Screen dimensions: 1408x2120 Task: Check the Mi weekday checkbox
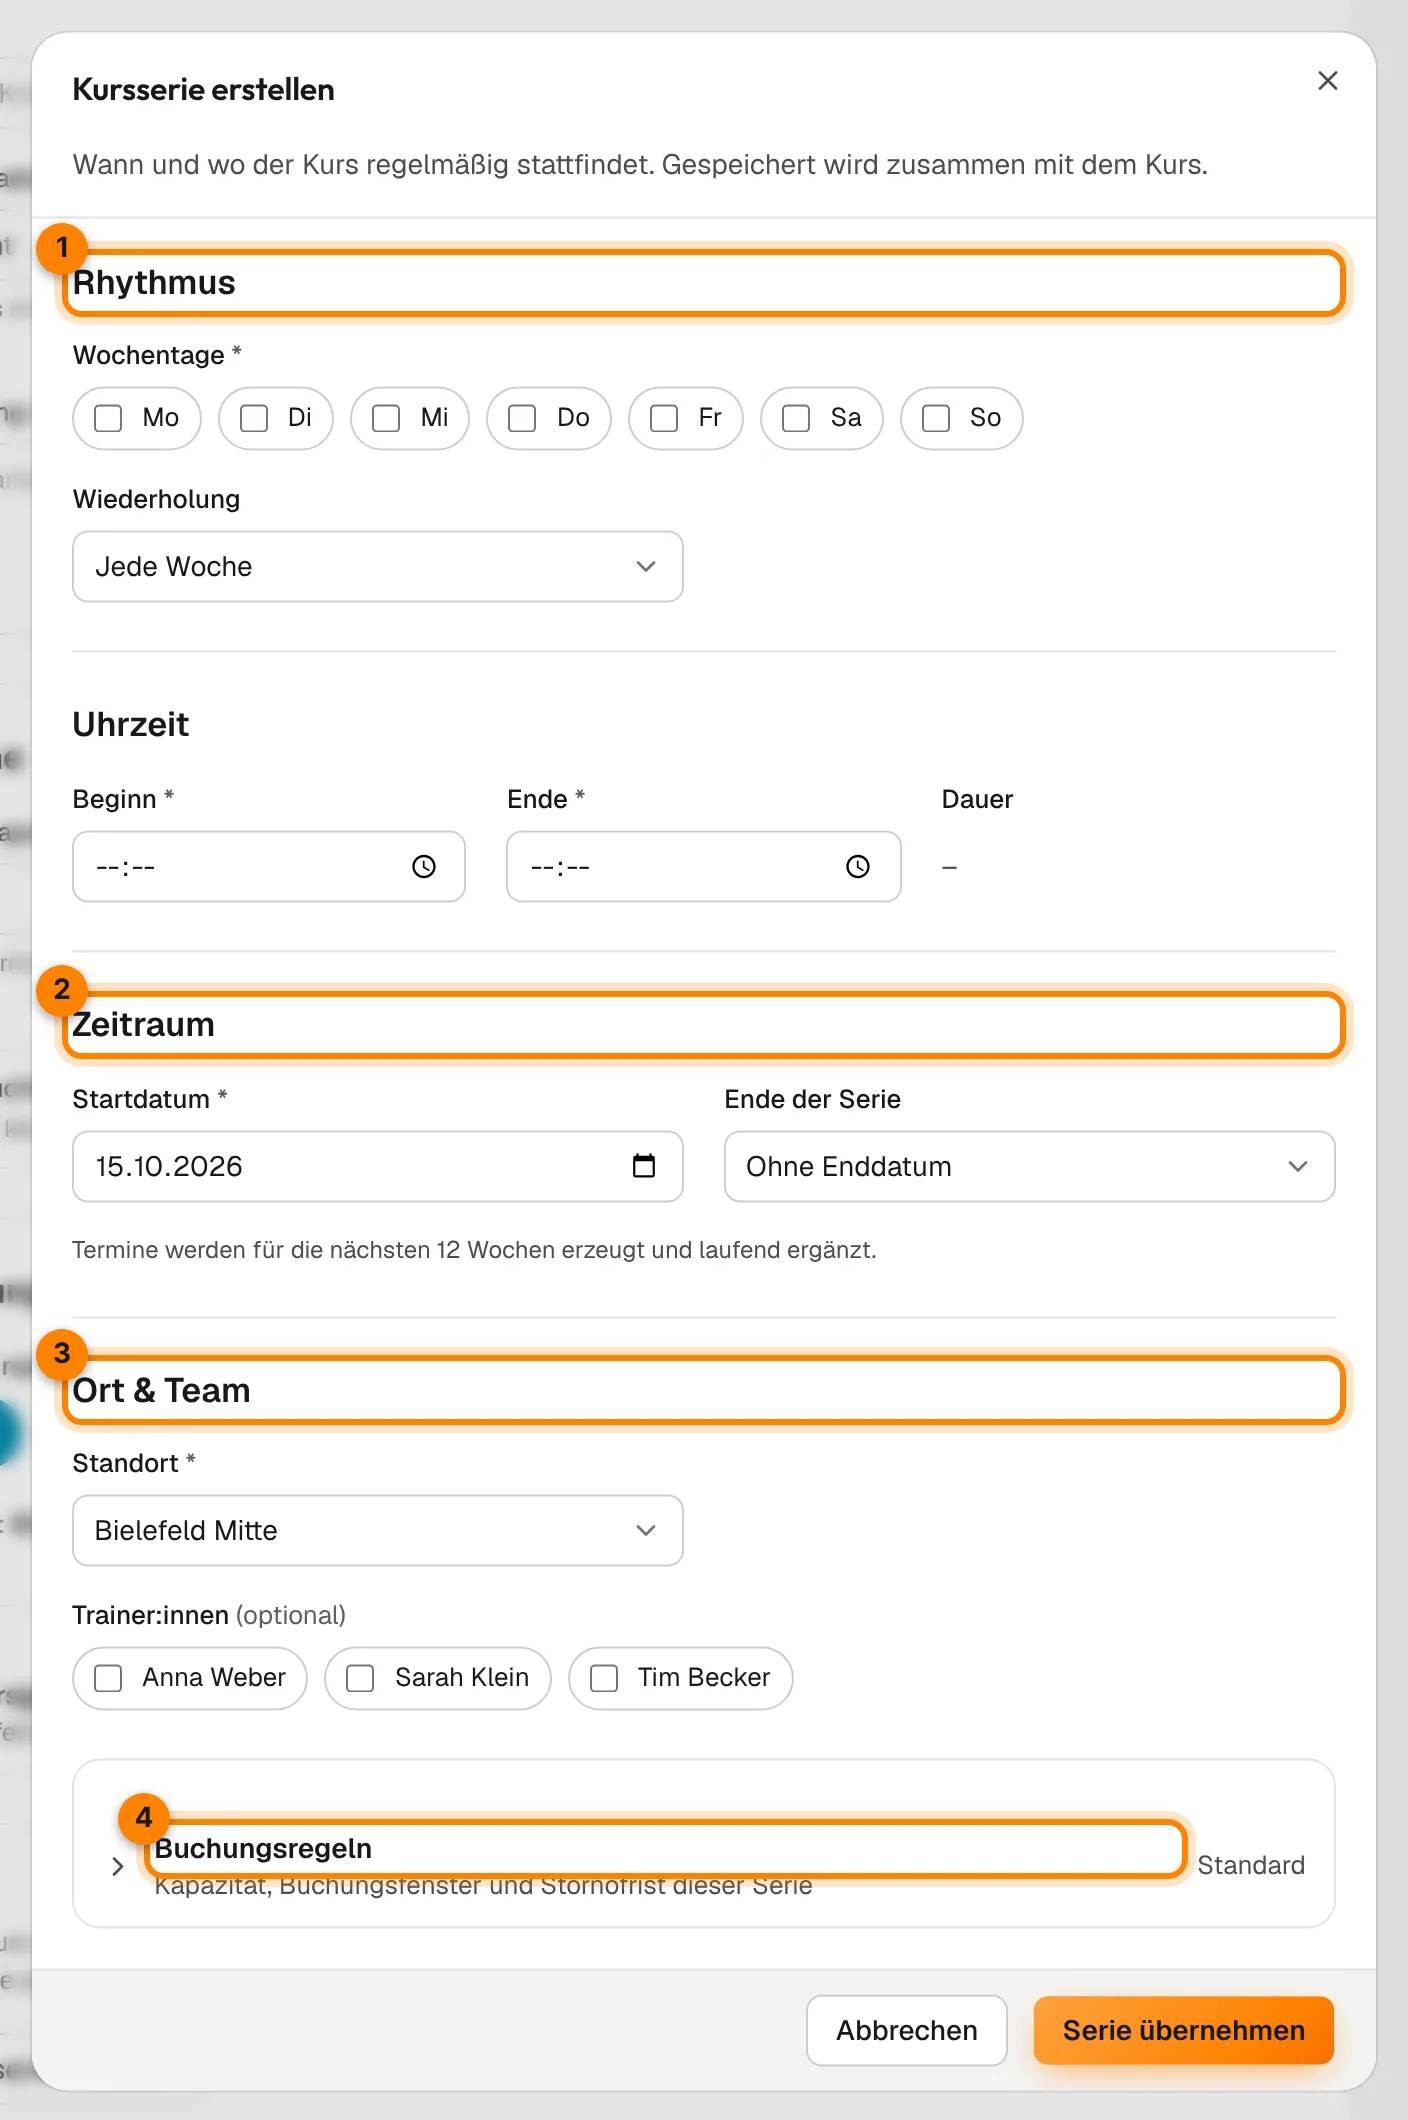tap(386, 418)
